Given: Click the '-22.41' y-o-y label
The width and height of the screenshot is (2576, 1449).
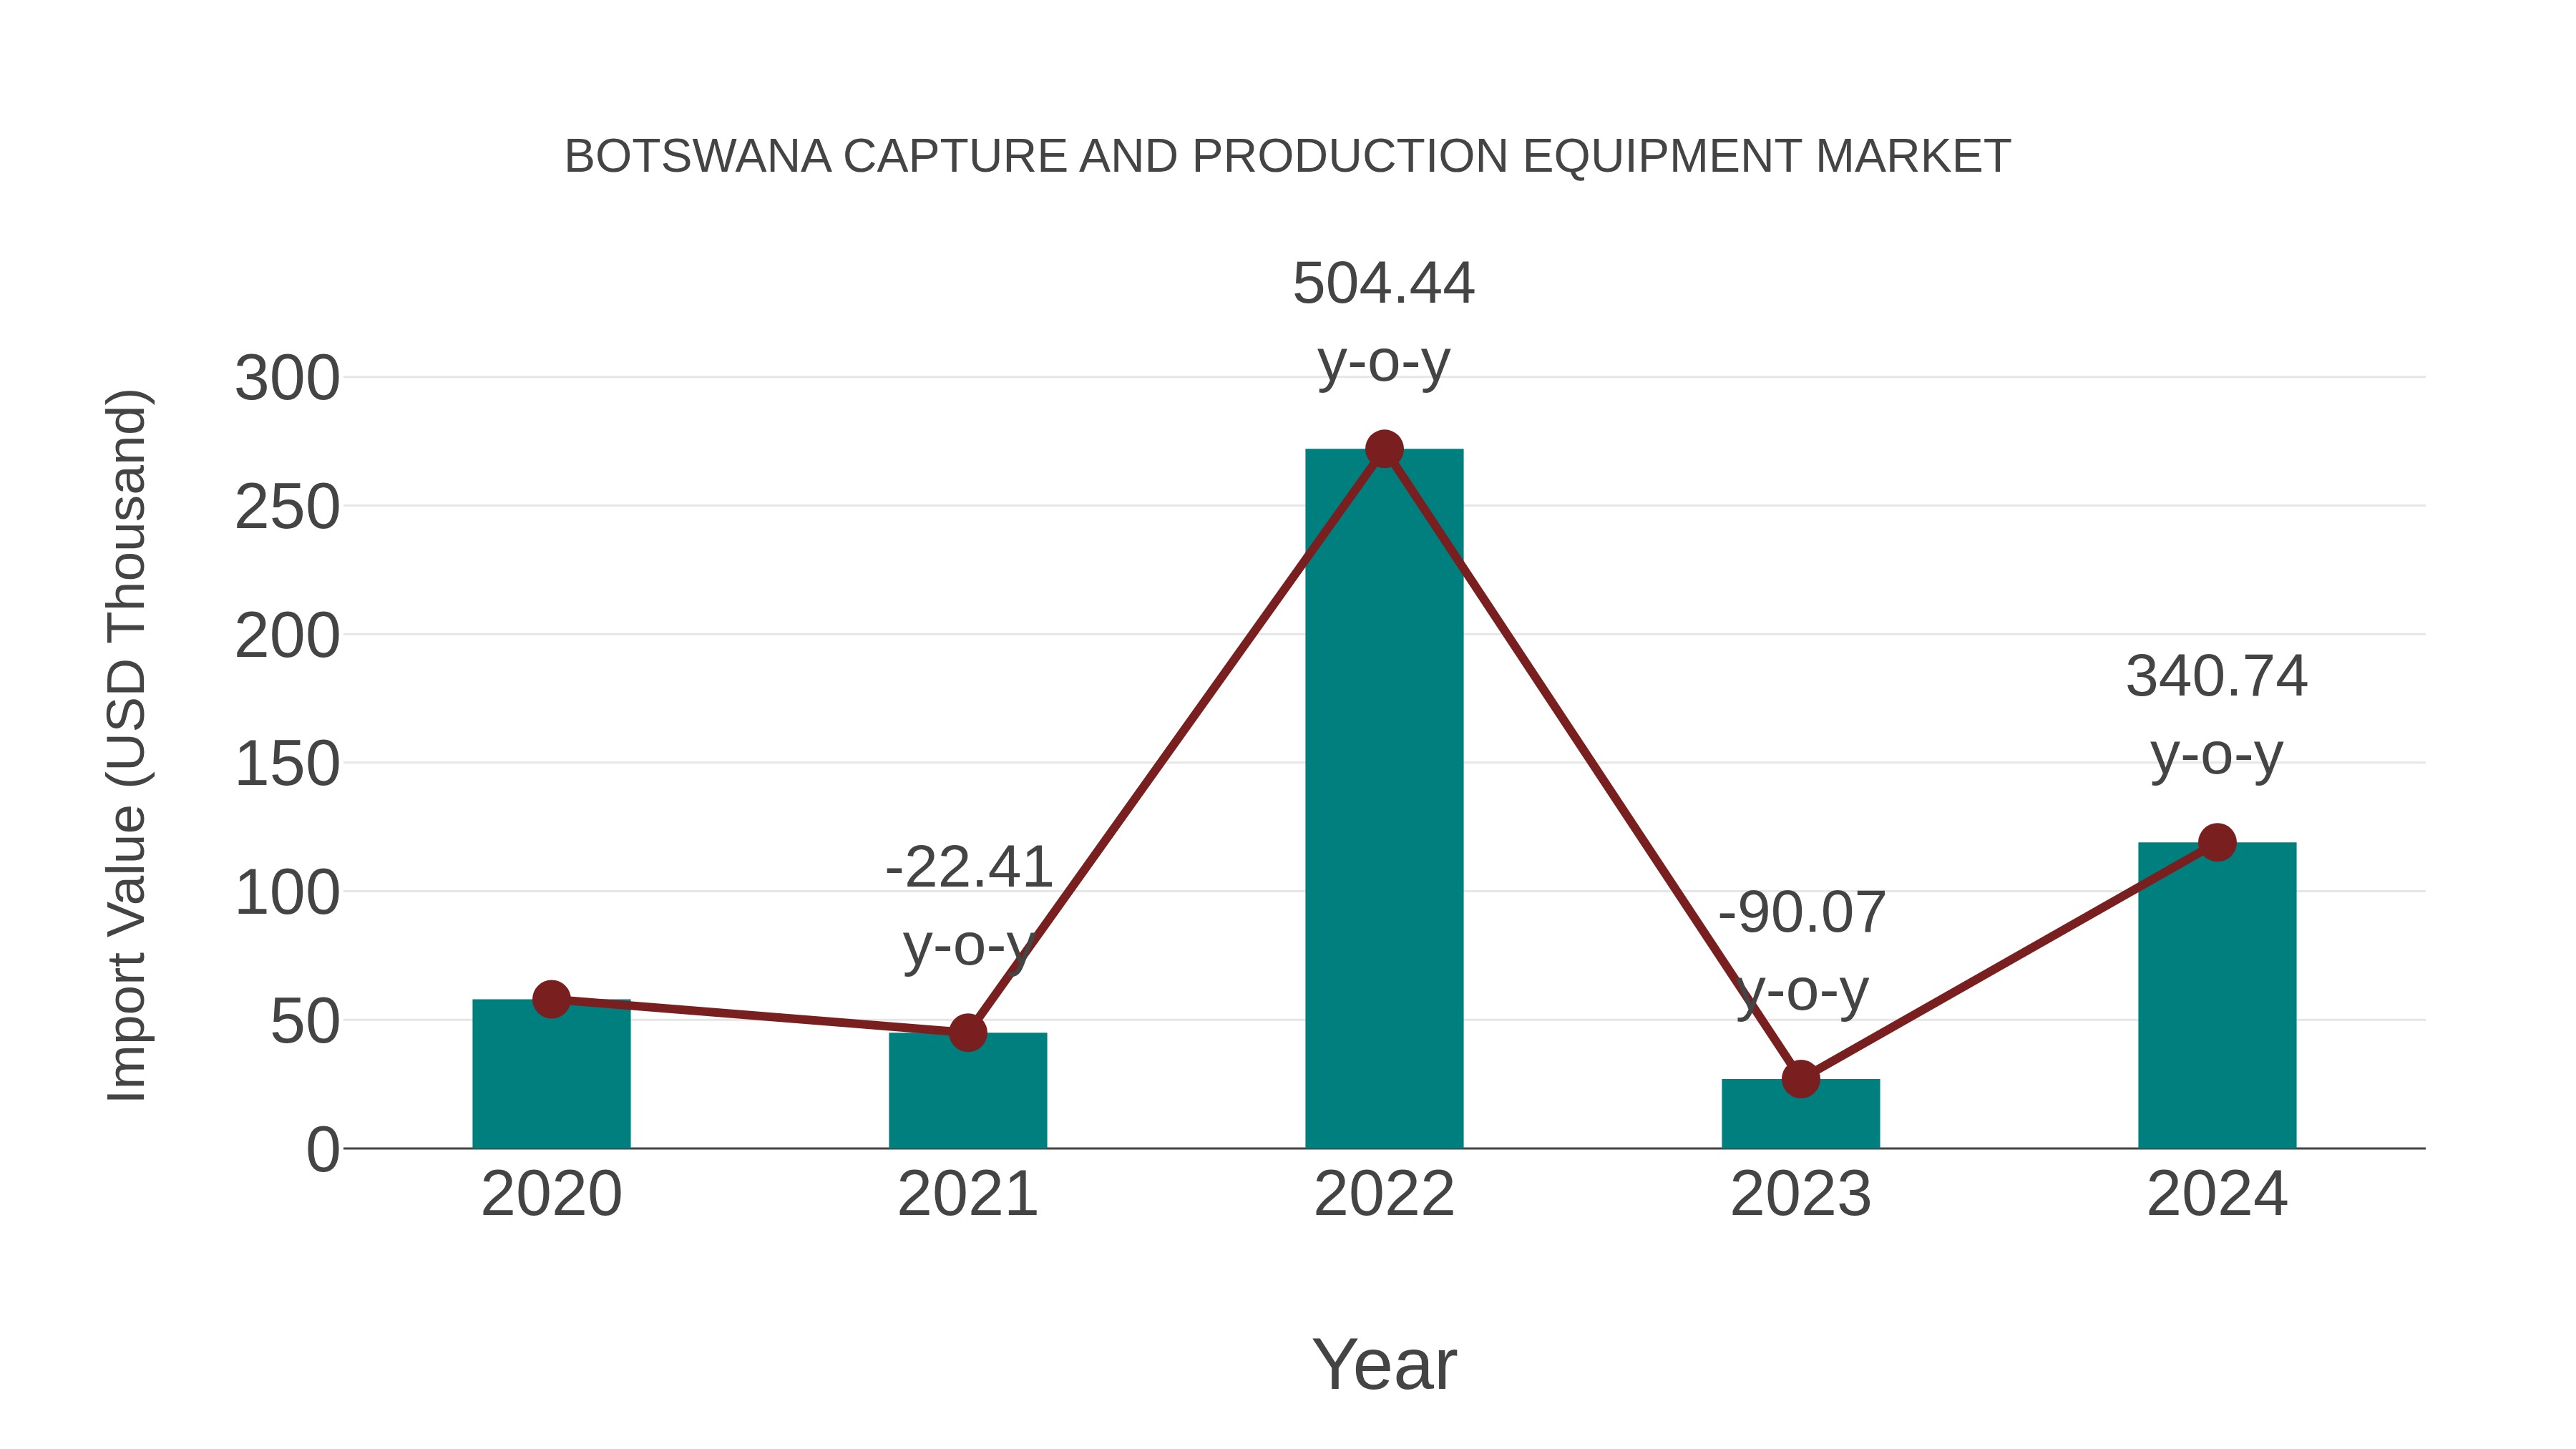Looking at the screenshot, I should click(969, 906).
